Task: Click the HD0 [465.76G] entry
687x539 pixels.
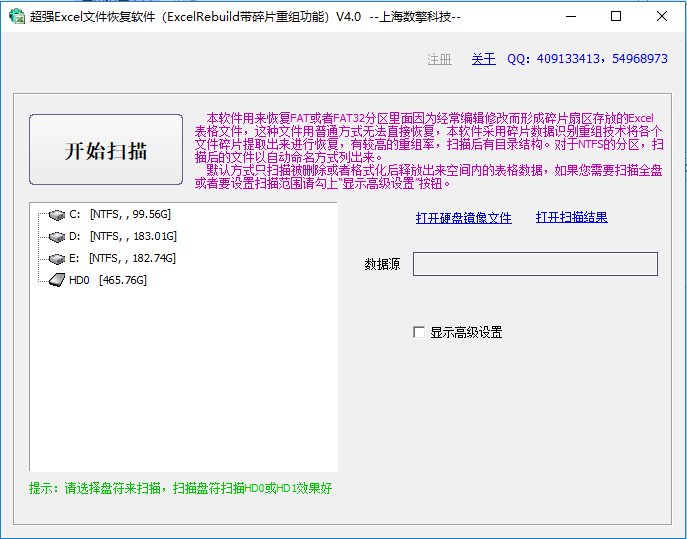Action: [x=108, y=280]
